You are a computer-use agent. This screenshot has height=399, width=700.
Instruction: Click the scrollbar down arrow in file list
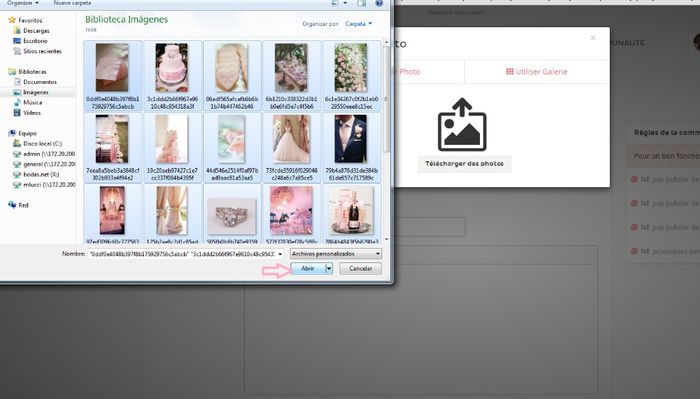[386, 240]
